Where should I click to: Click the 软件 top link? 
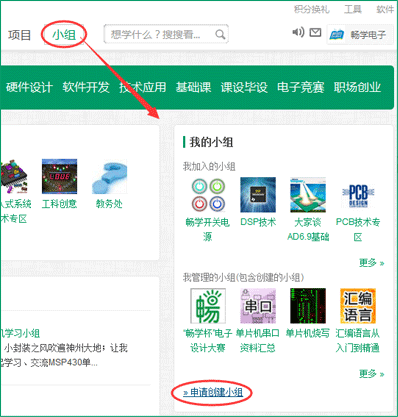tap(385, 9)
